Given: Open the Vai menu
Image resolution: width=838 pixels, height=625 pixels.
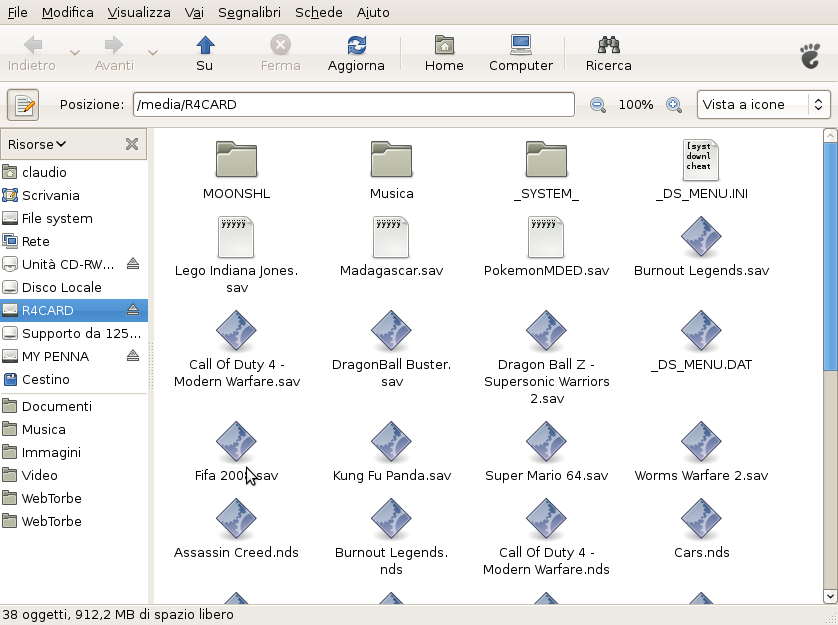Looking at the screenshot, I should [x=194, y=12].
